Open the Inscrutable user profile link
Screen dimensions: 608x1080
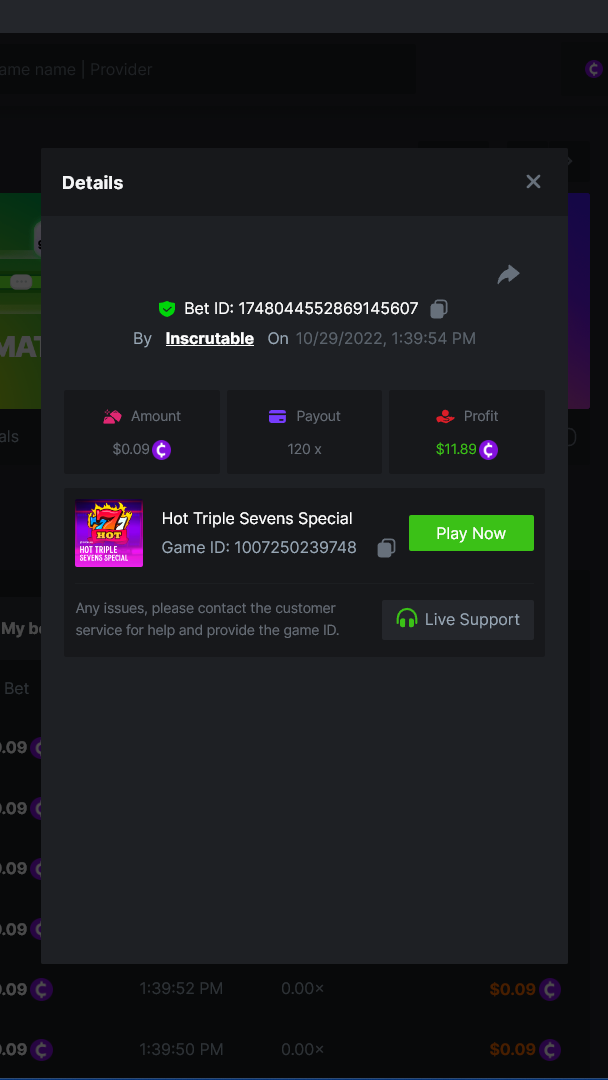[x=209, y=339]
